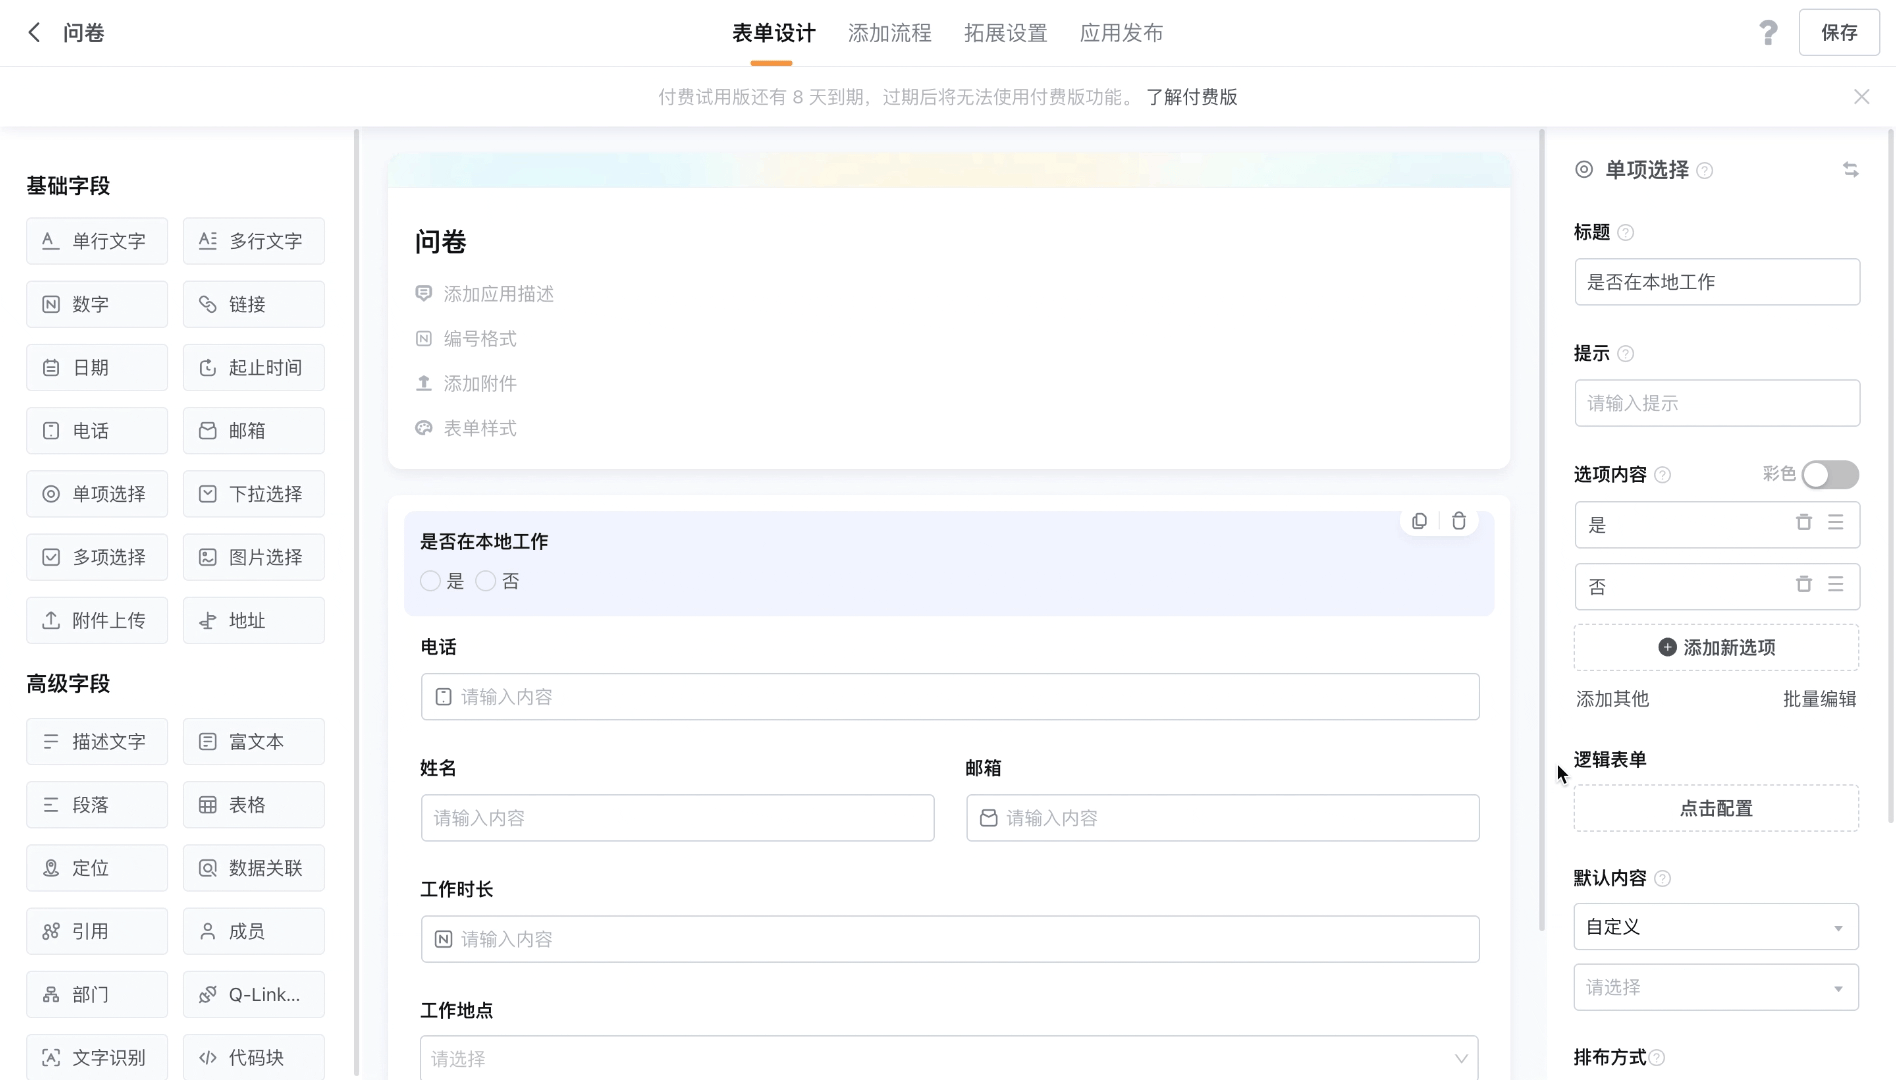Open the 自定义 default content dropdown
Screen dimensions: 1896x1080
(1716, 927)
